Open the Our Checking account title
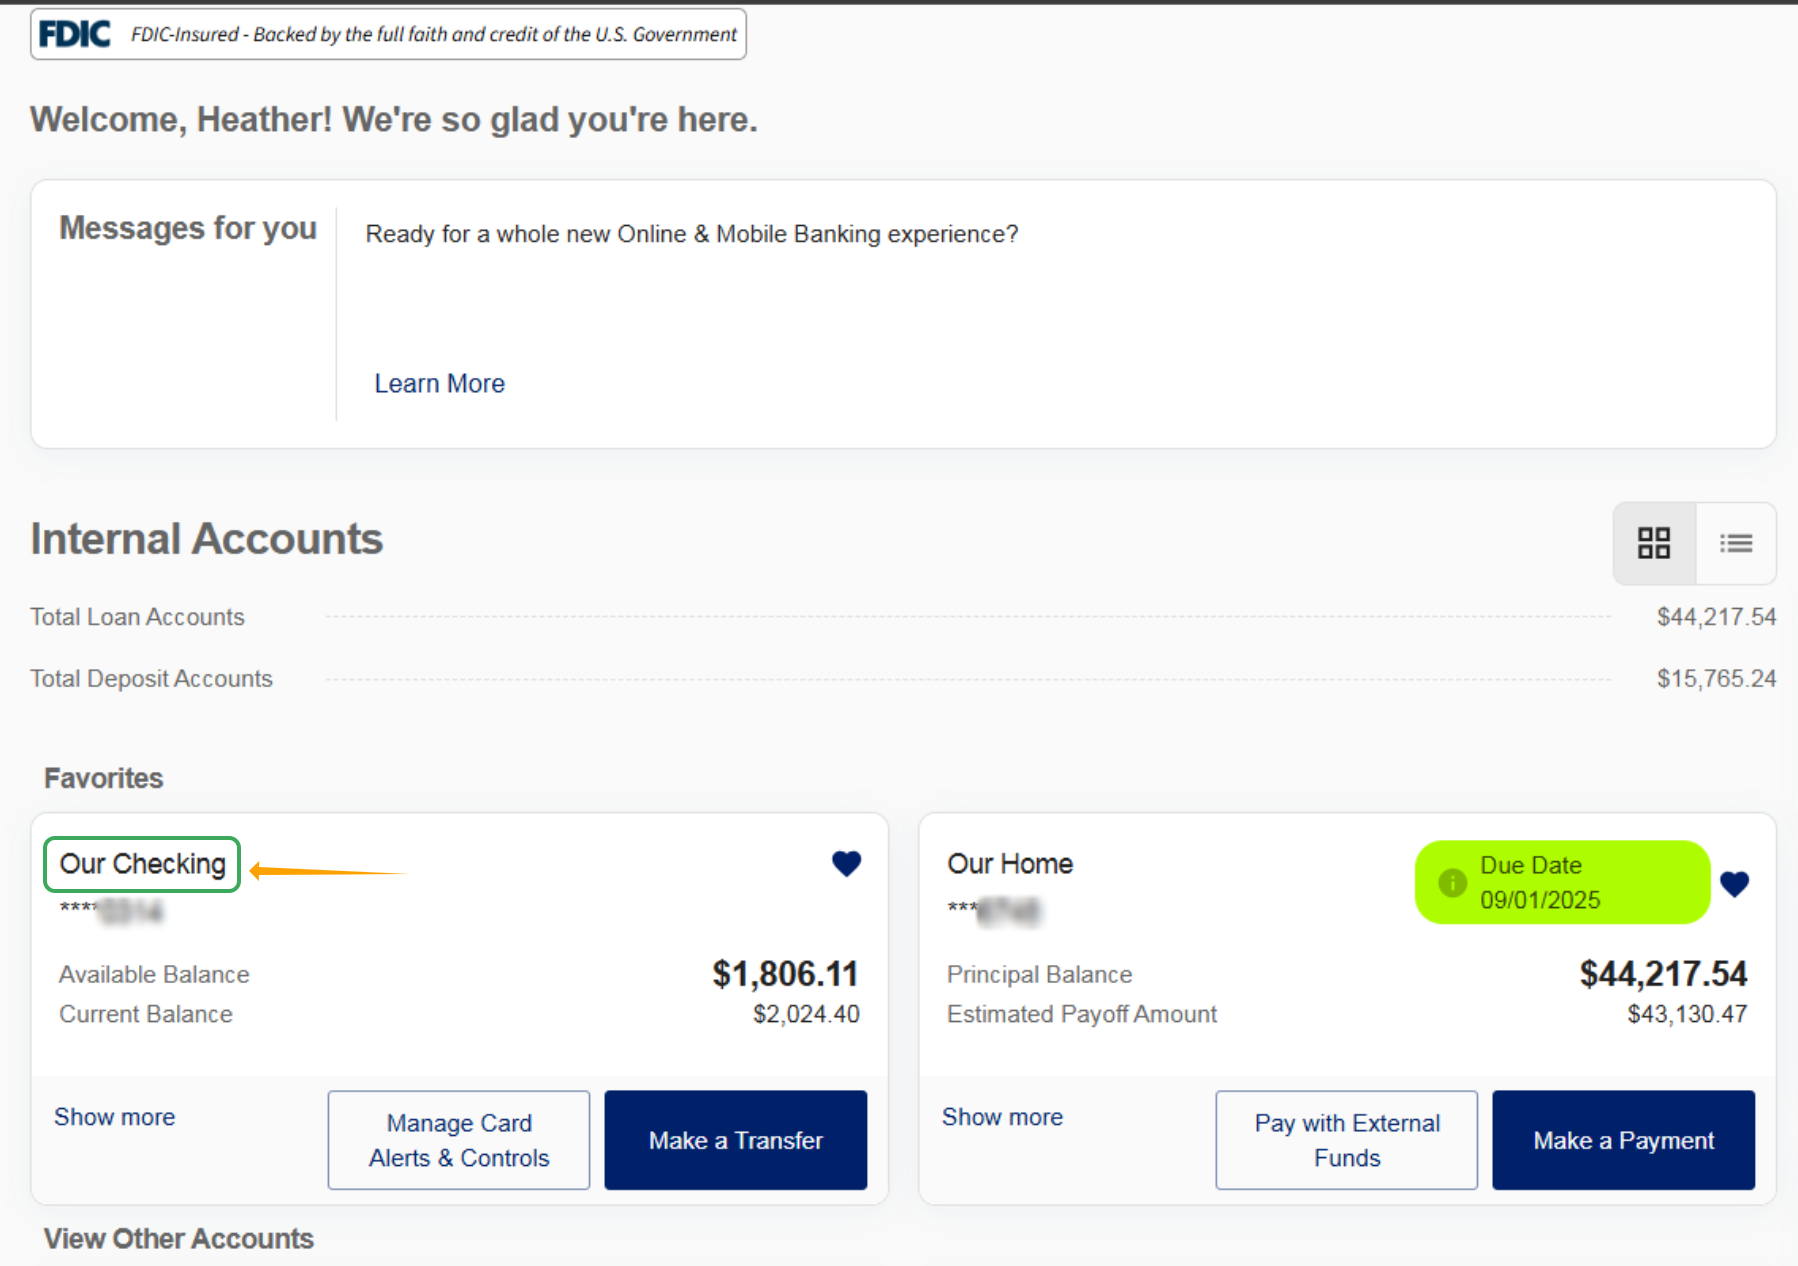 143,864
